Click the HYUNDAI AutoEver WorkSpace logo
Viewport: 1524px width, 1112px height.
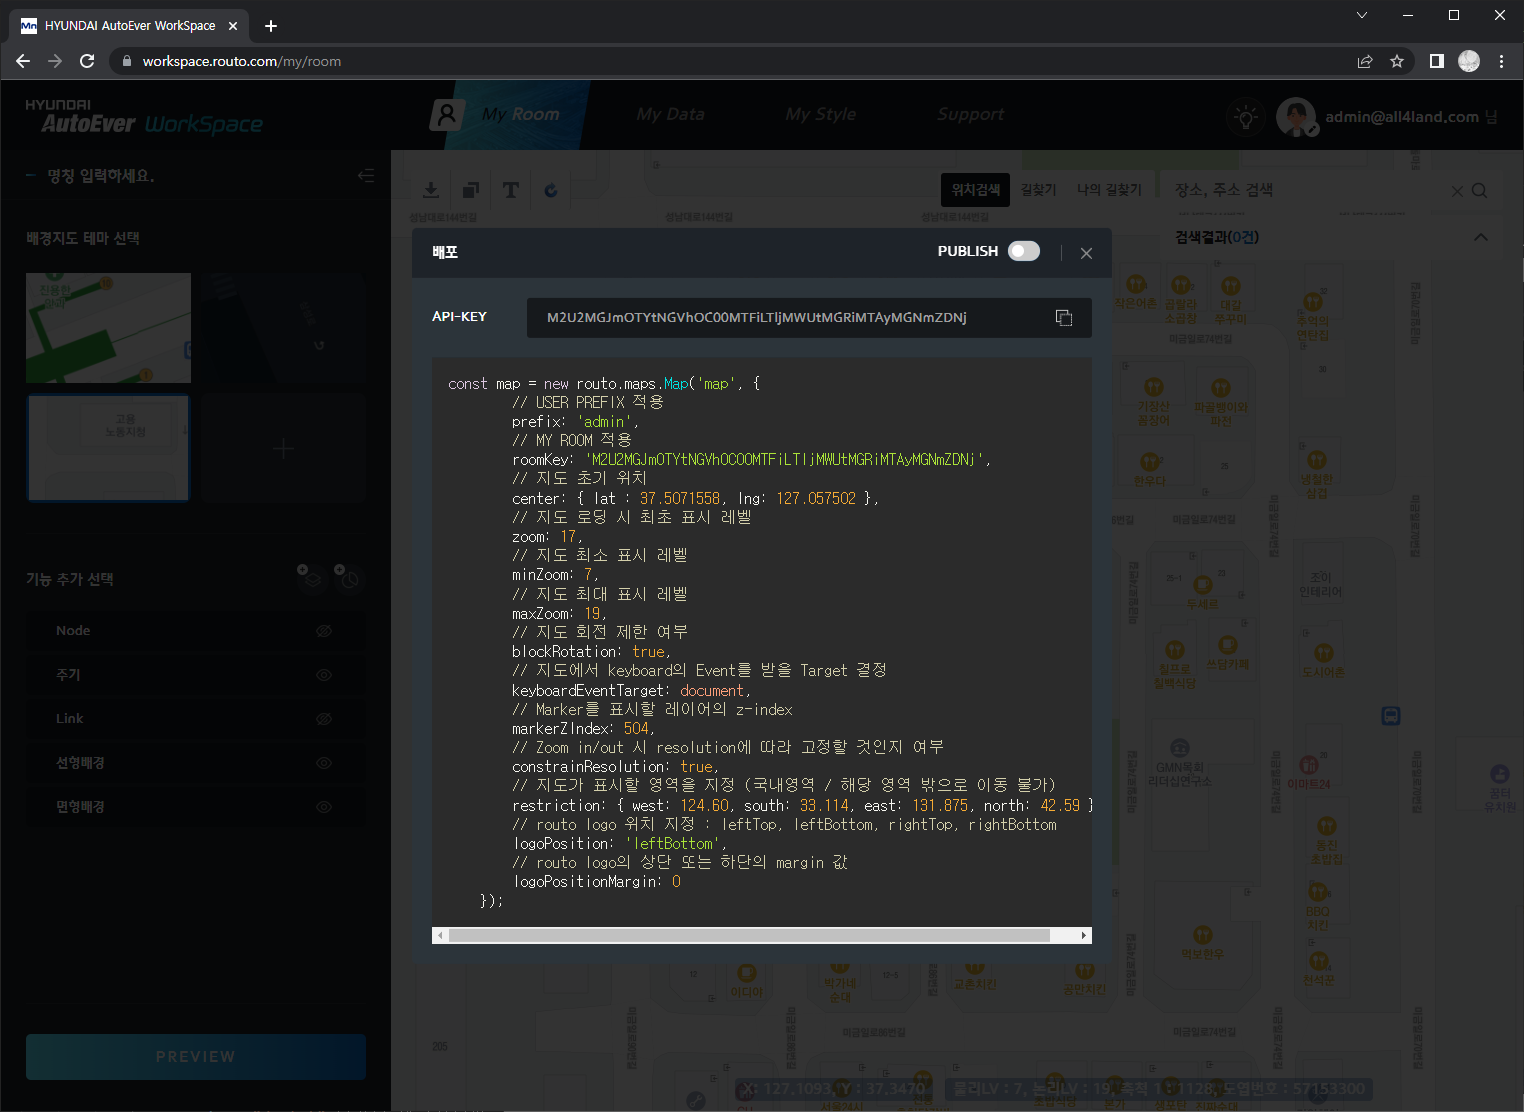pyautogui.click(x=144, y=116)
